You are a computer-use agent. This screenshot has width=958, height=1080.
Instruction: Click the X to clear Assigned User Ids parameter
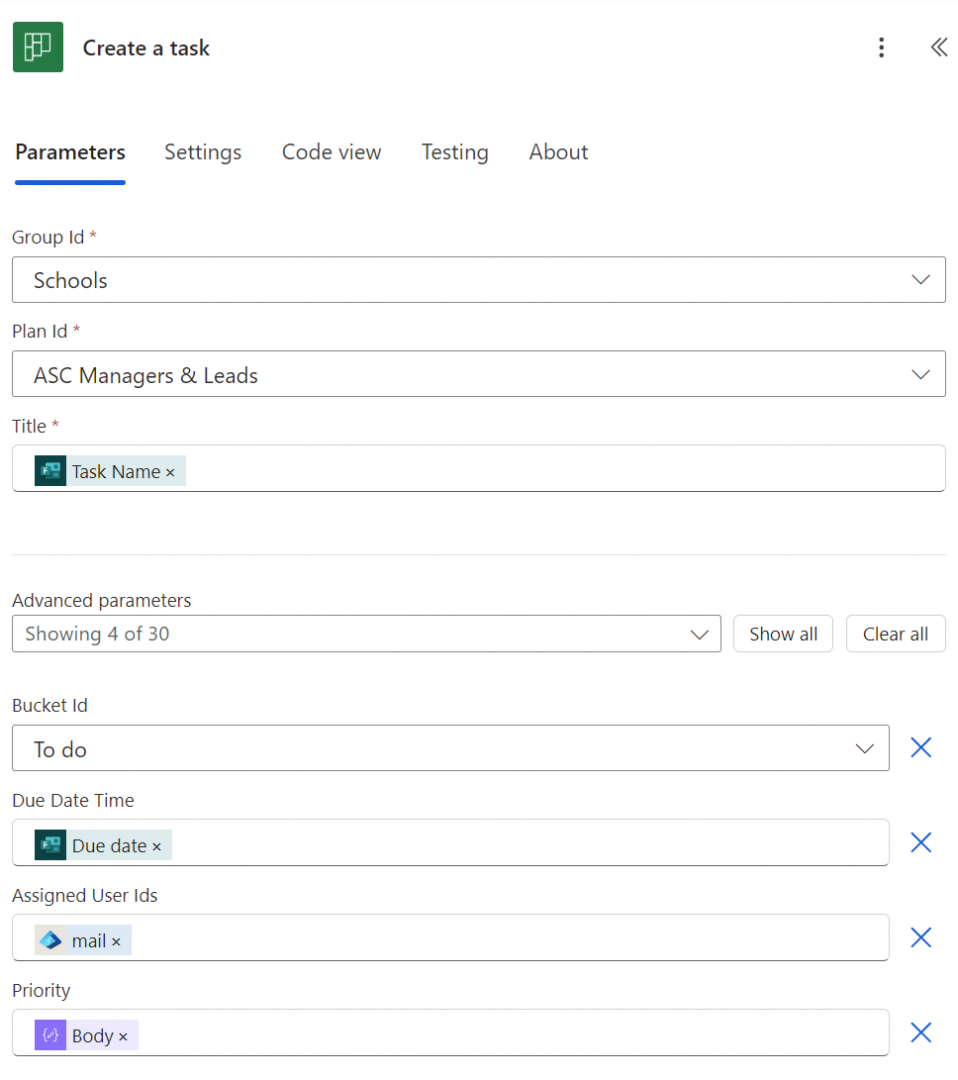(x=920, y=937)
